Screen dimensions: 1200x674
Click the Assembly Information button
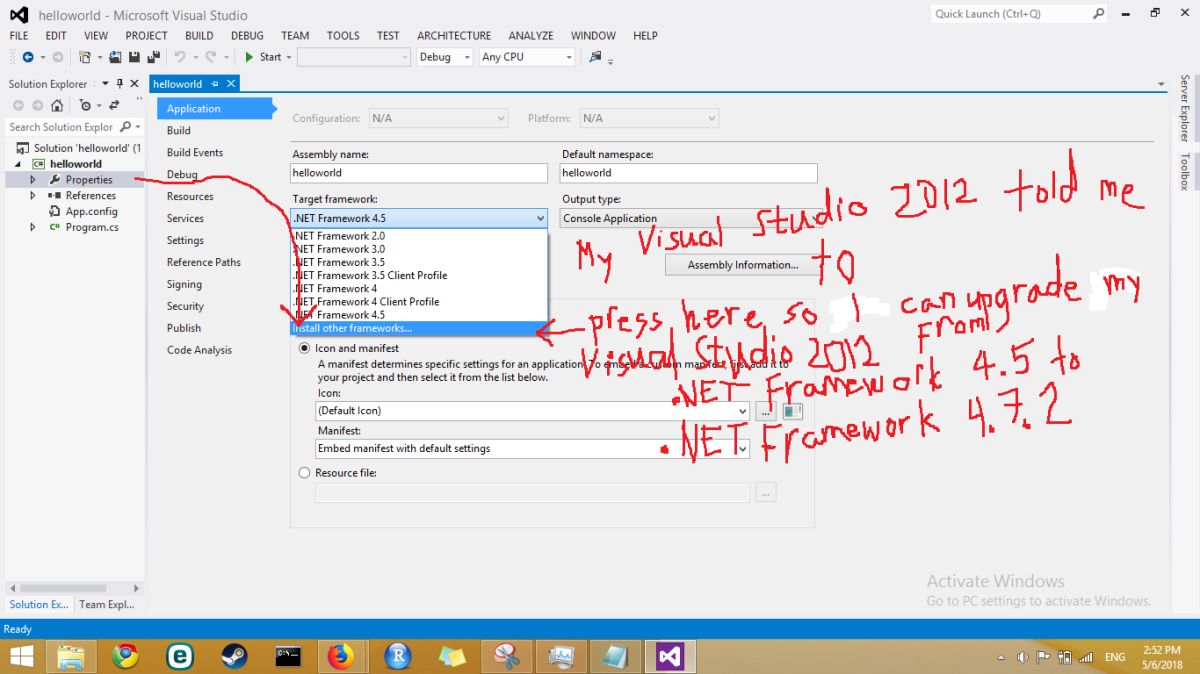pyautogui.click(x=742, y=265)
